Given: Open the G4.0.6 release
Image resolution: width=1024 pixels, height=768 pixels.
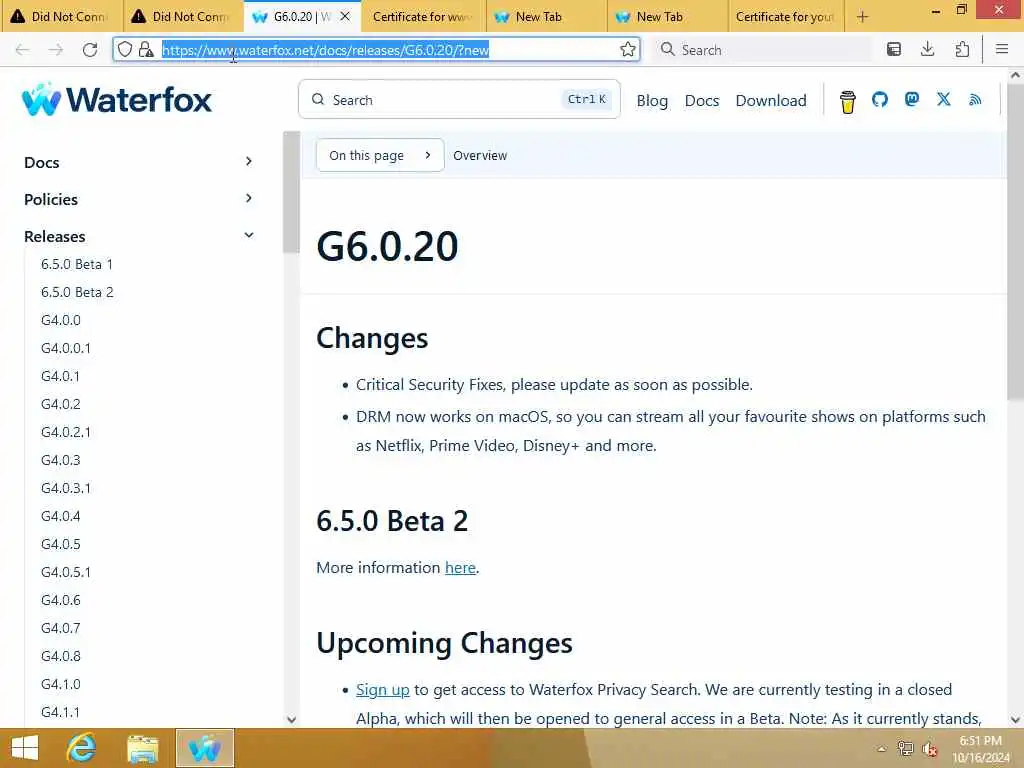Looking at the screenshot, I should click(x=61, y=600).
